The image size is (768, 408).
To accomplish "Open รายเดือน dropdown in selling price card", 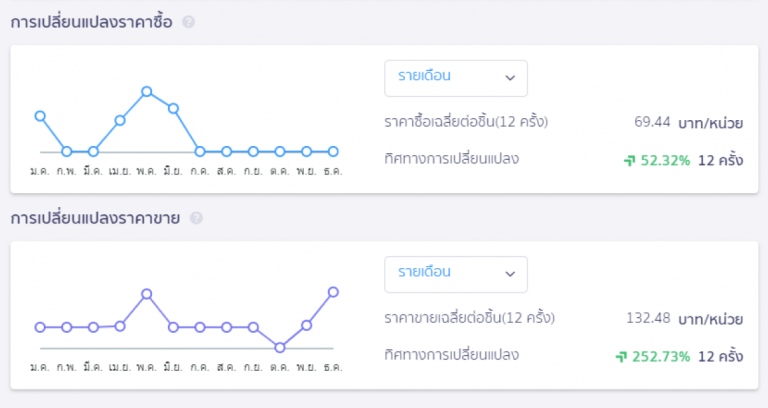I will [x=456, y=274].
